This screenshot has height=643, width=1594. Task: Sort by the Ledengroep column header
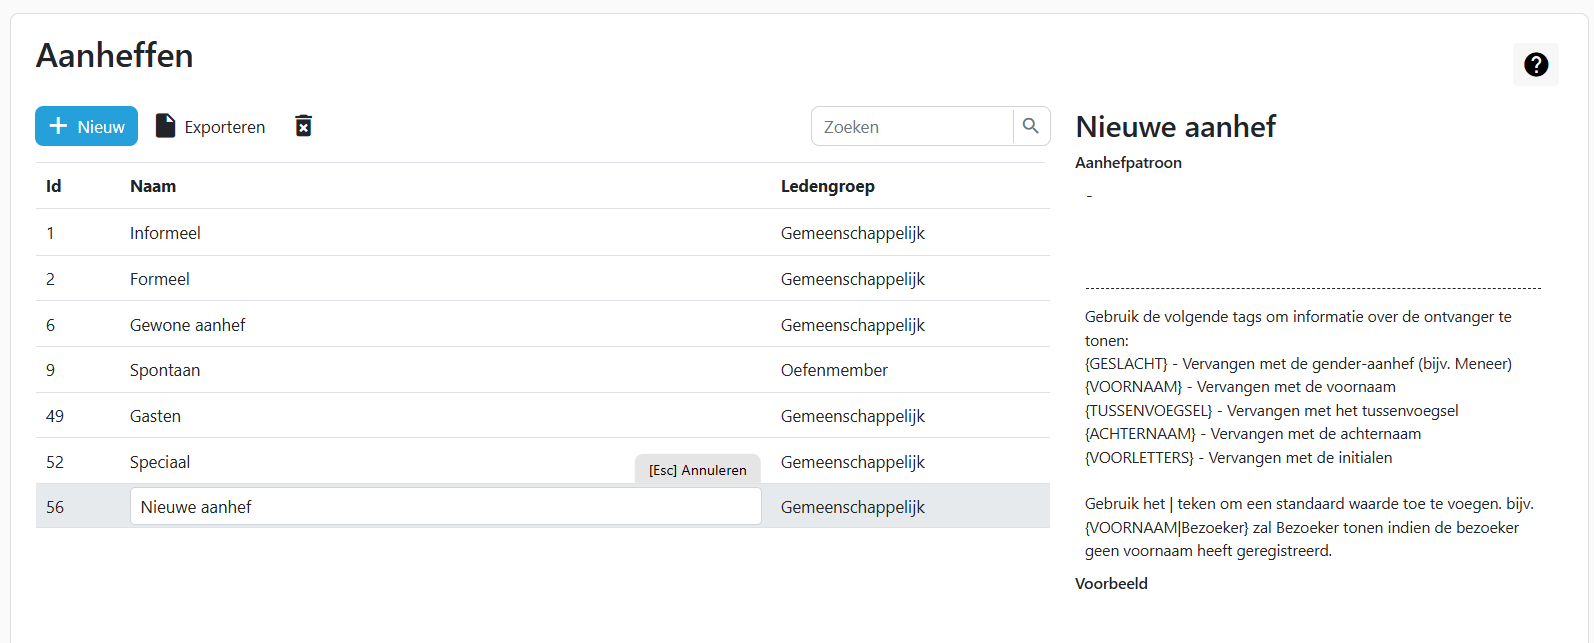tap(827, 186)
